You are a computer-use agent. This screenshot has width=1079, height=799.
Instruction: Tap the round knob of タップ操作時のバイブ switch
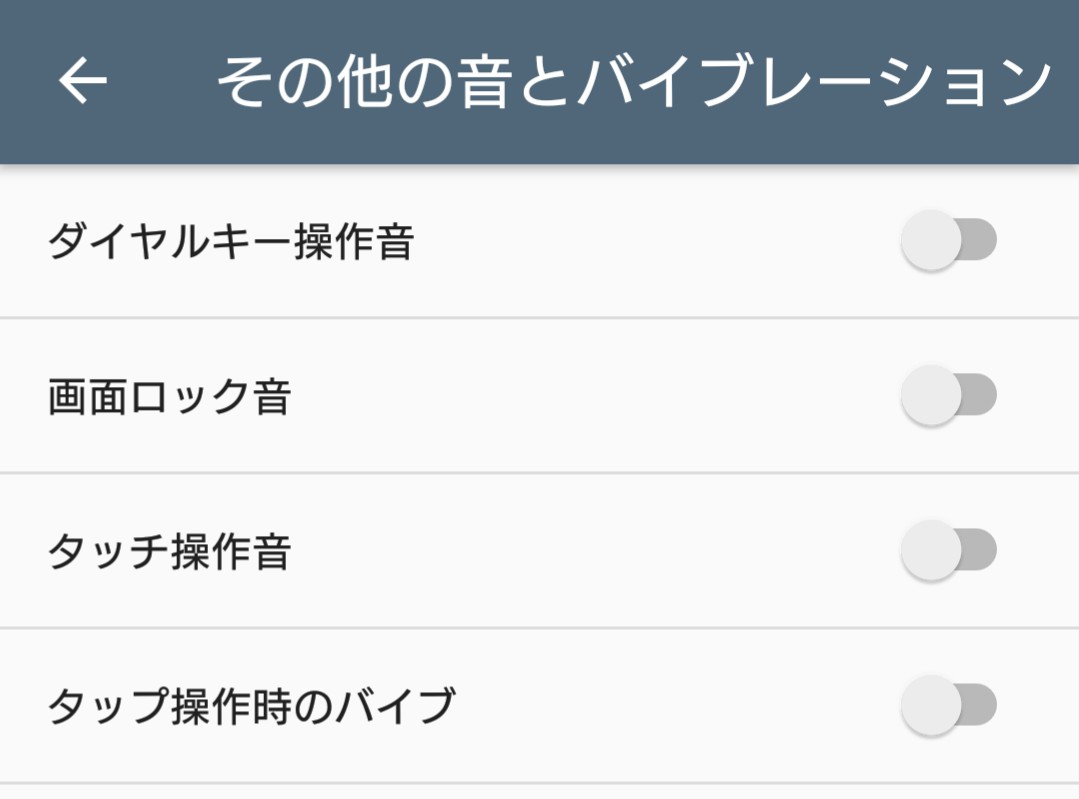[931, 705]
